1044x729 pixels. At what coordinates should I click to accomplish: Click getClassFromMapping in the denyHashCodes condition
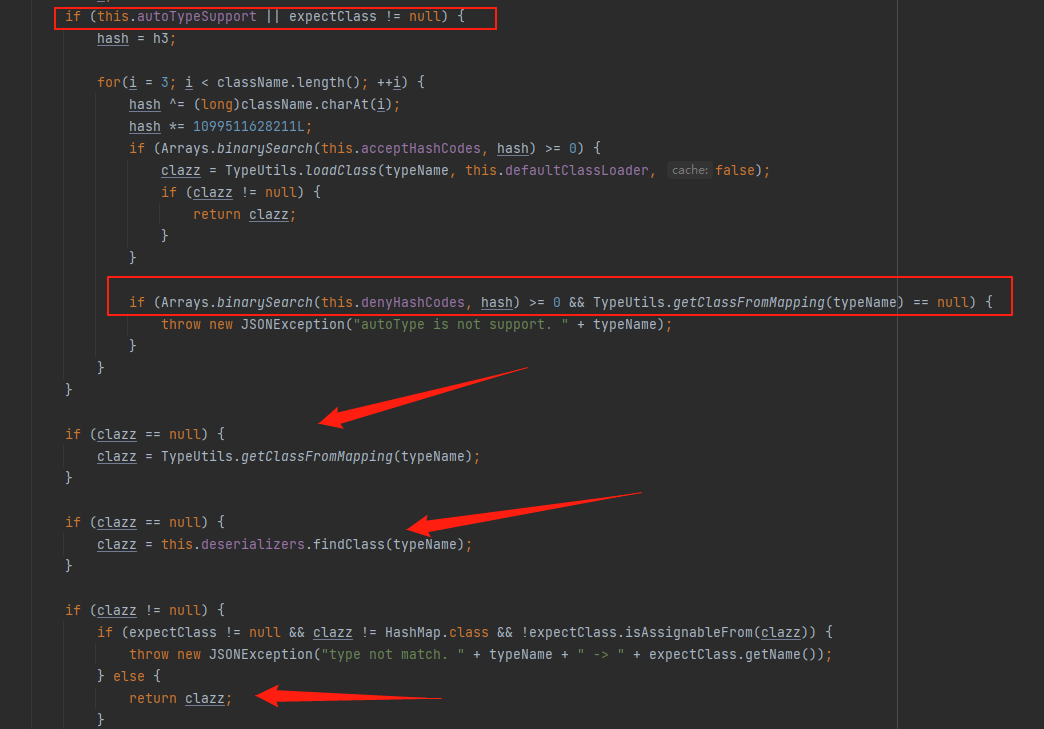coord(748,302)
